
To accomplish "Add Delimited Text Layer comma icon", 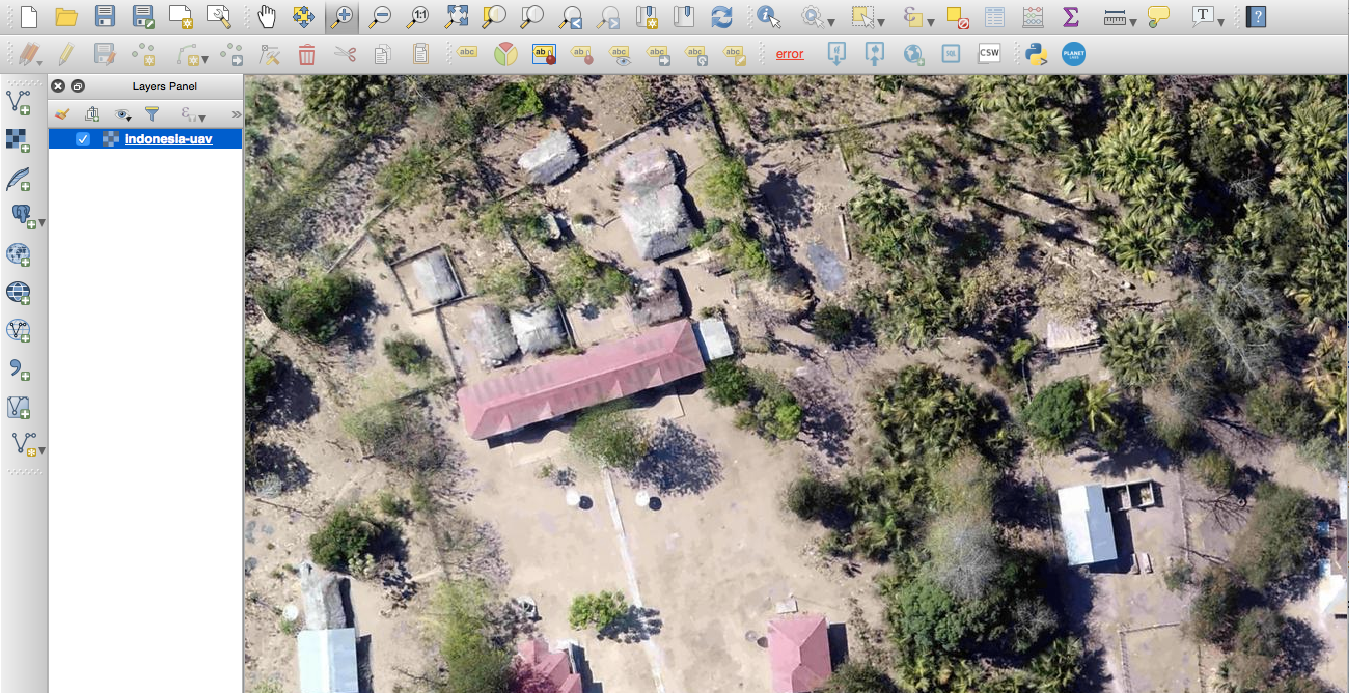I will pyautogui.click(x=18, y=369).
